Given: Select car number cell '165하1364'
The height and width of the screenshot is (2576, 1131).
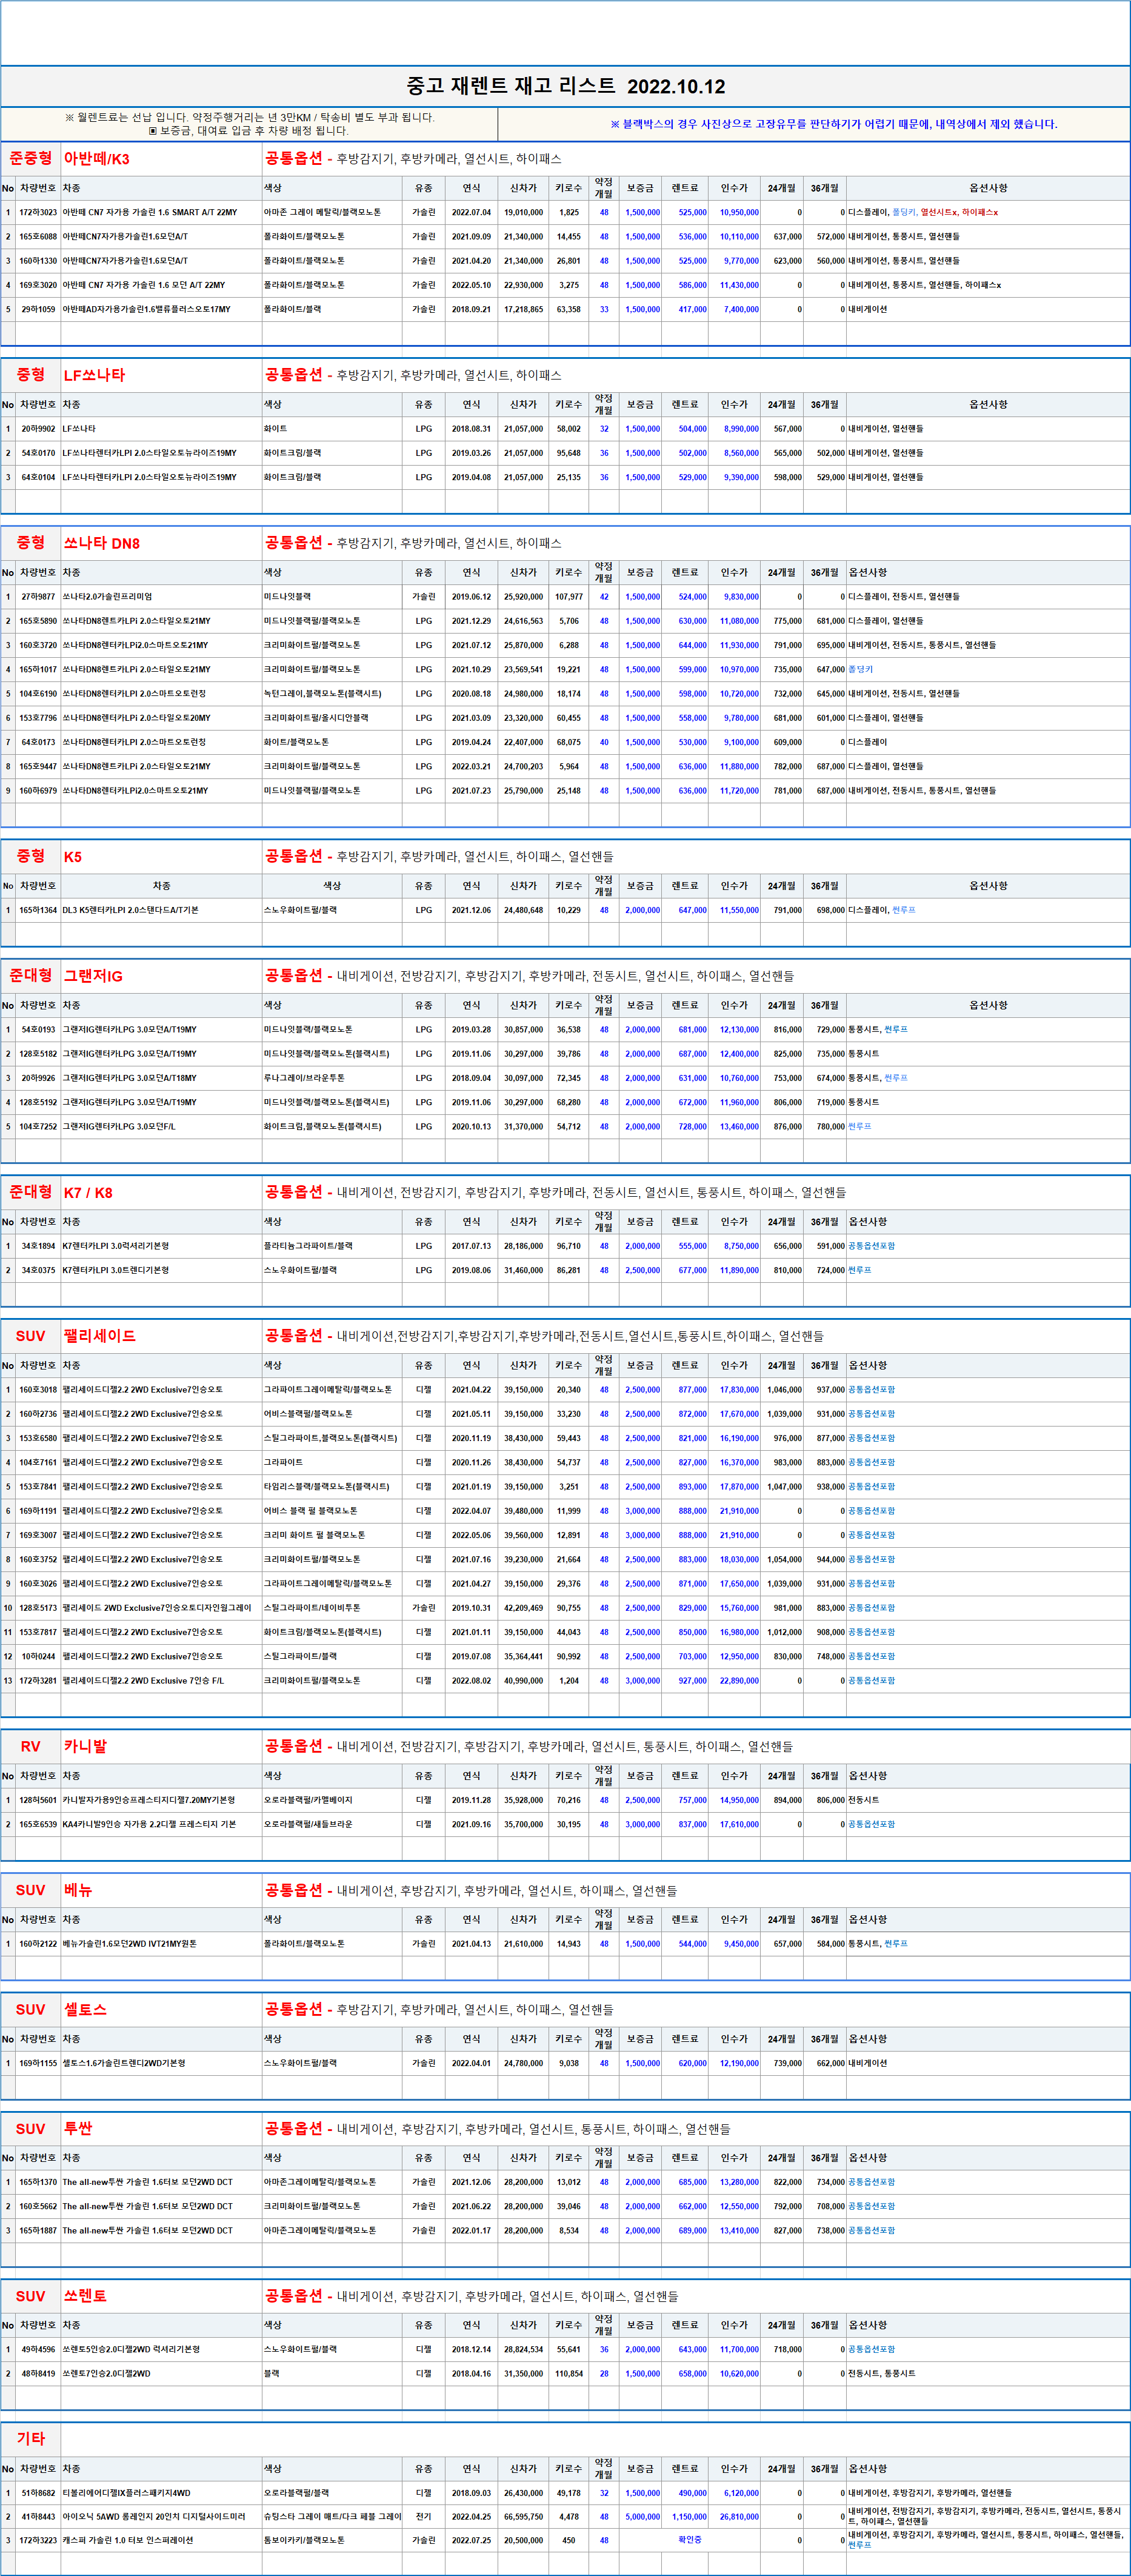Looking at the screenshot, I should point(38,910).
